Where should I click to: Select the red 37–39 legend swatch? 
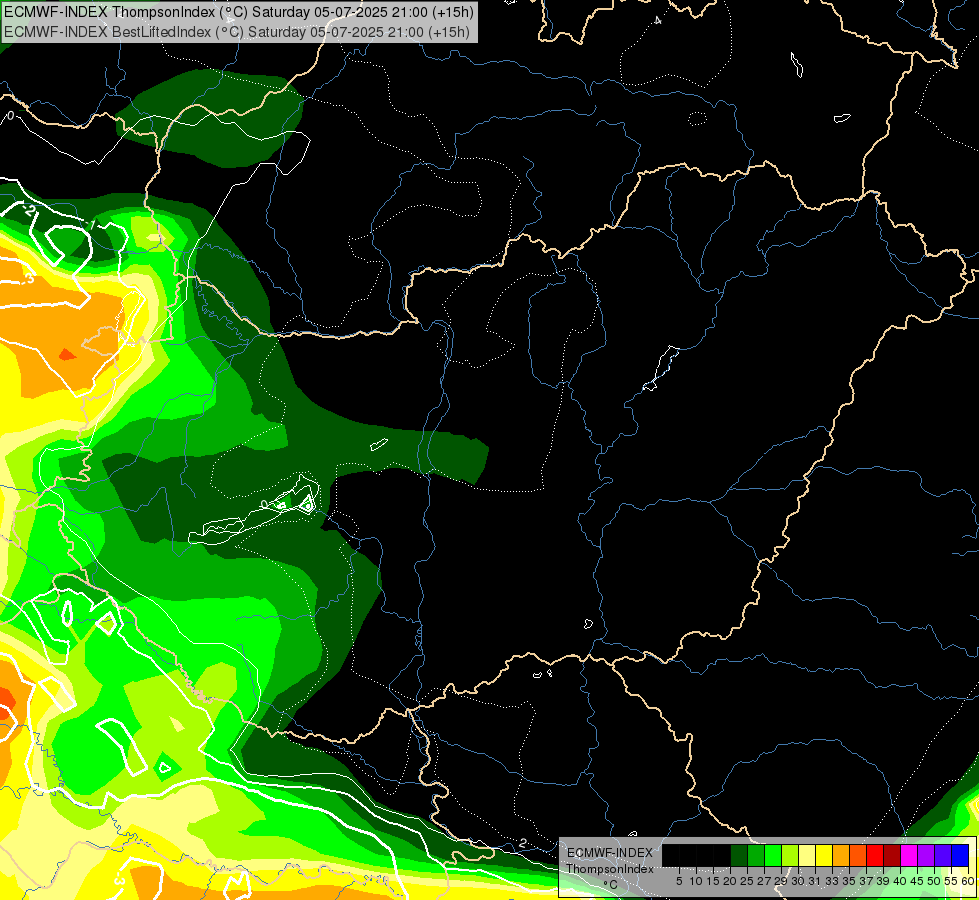tap(875, 855)
